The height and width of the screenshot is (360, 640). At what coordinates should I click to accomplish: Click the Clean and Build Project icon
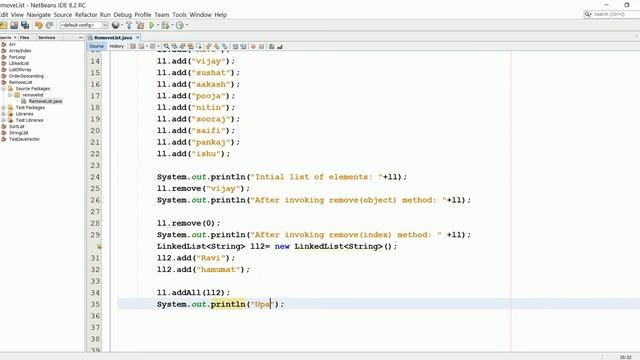(140, 25)
